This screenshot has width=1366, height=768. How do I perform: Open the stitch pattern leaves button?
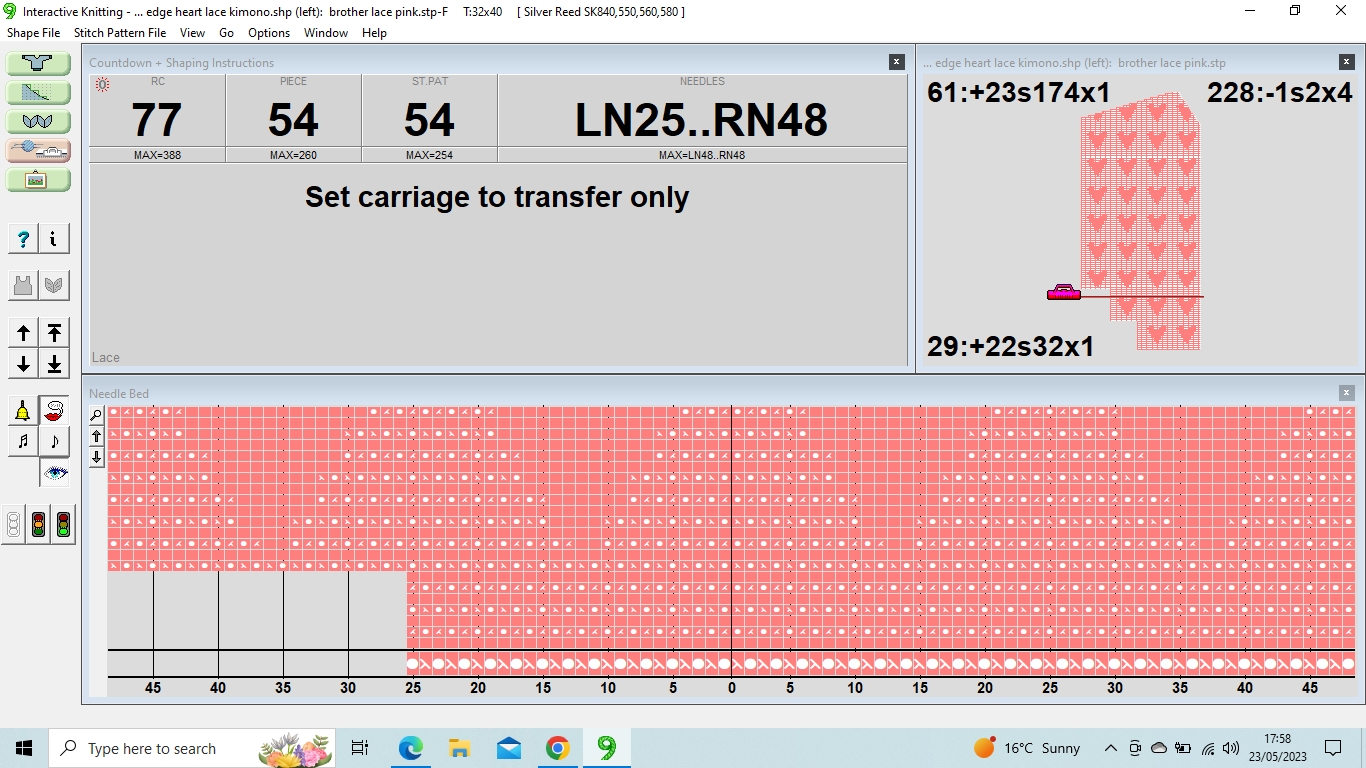pyautogui.click(x=38, y=122)
